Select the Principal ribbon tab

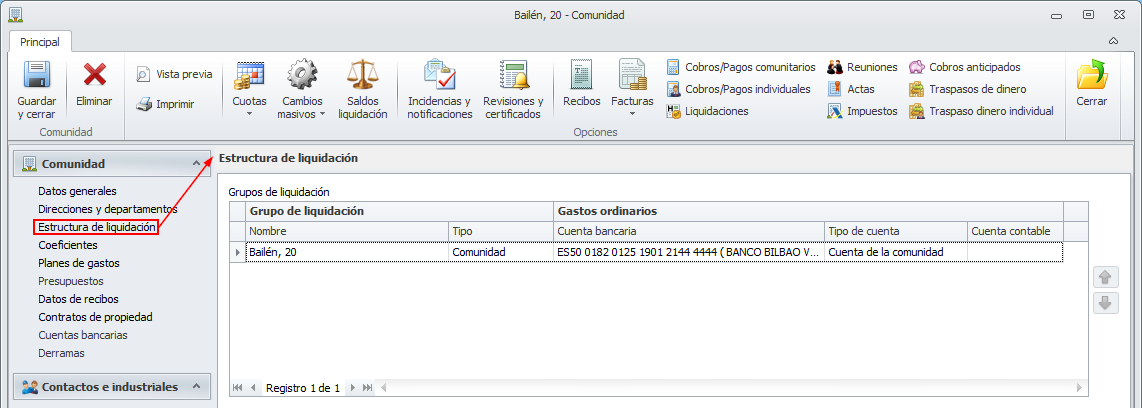click(40, 42)
